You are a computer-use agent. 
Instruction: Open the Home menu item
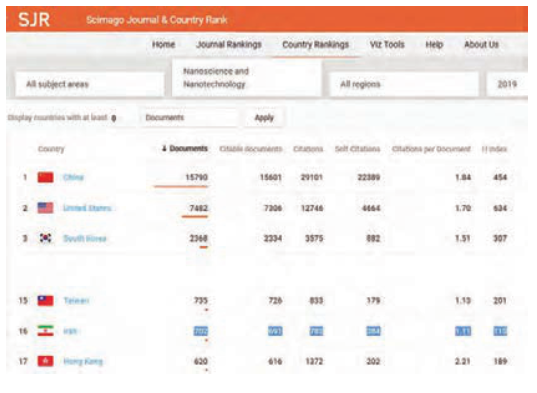point(163,45)
